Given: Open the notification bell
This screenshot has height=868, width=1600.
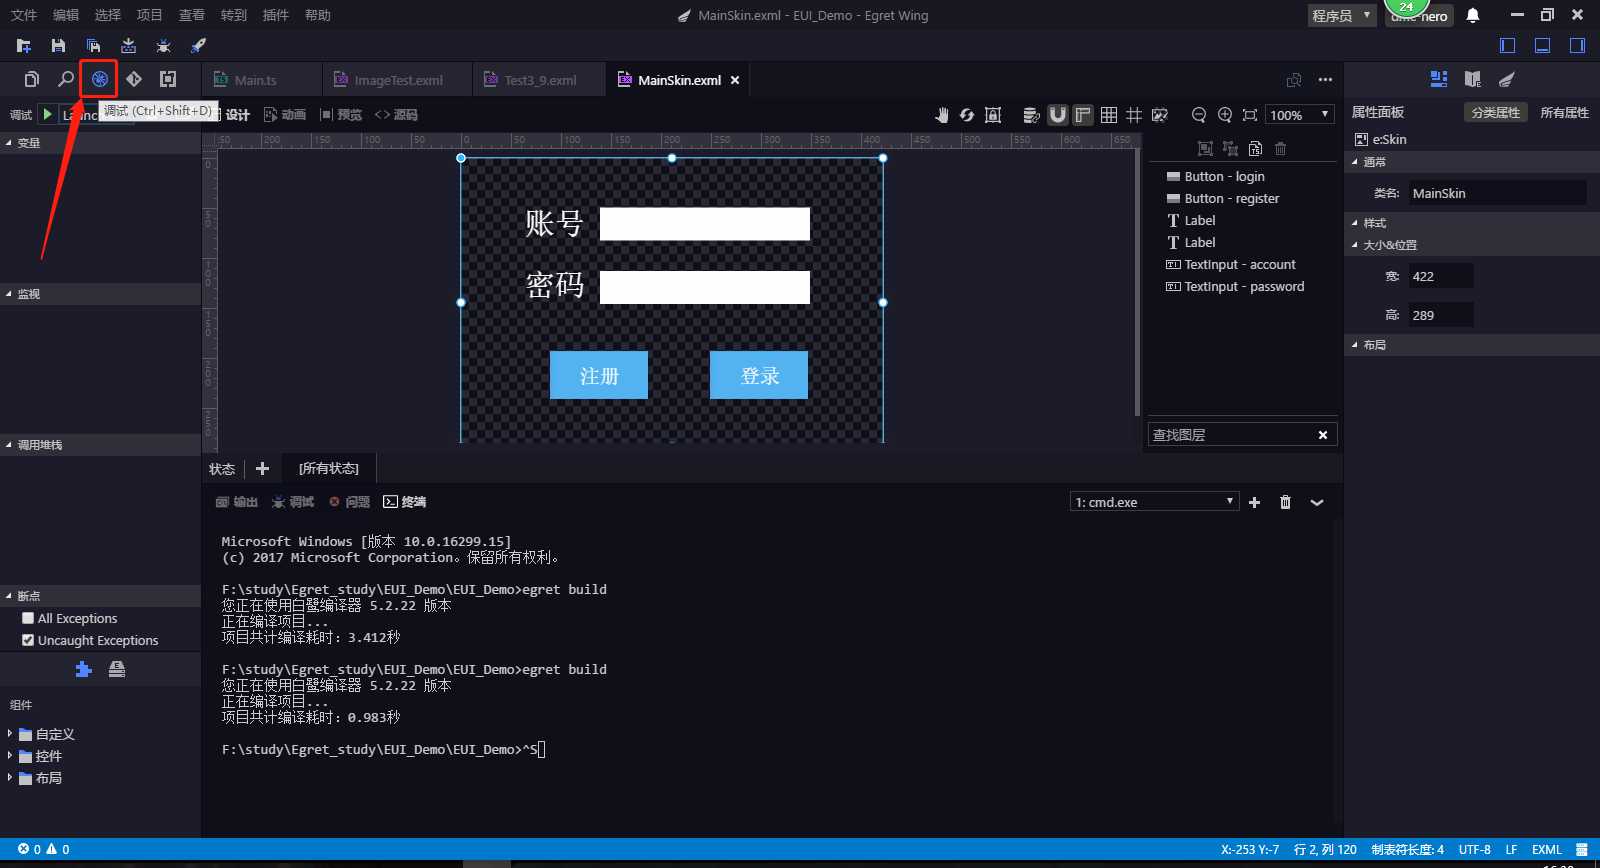Looking at the screenshot, I should pyautogui.click(x=1473, y=15).
